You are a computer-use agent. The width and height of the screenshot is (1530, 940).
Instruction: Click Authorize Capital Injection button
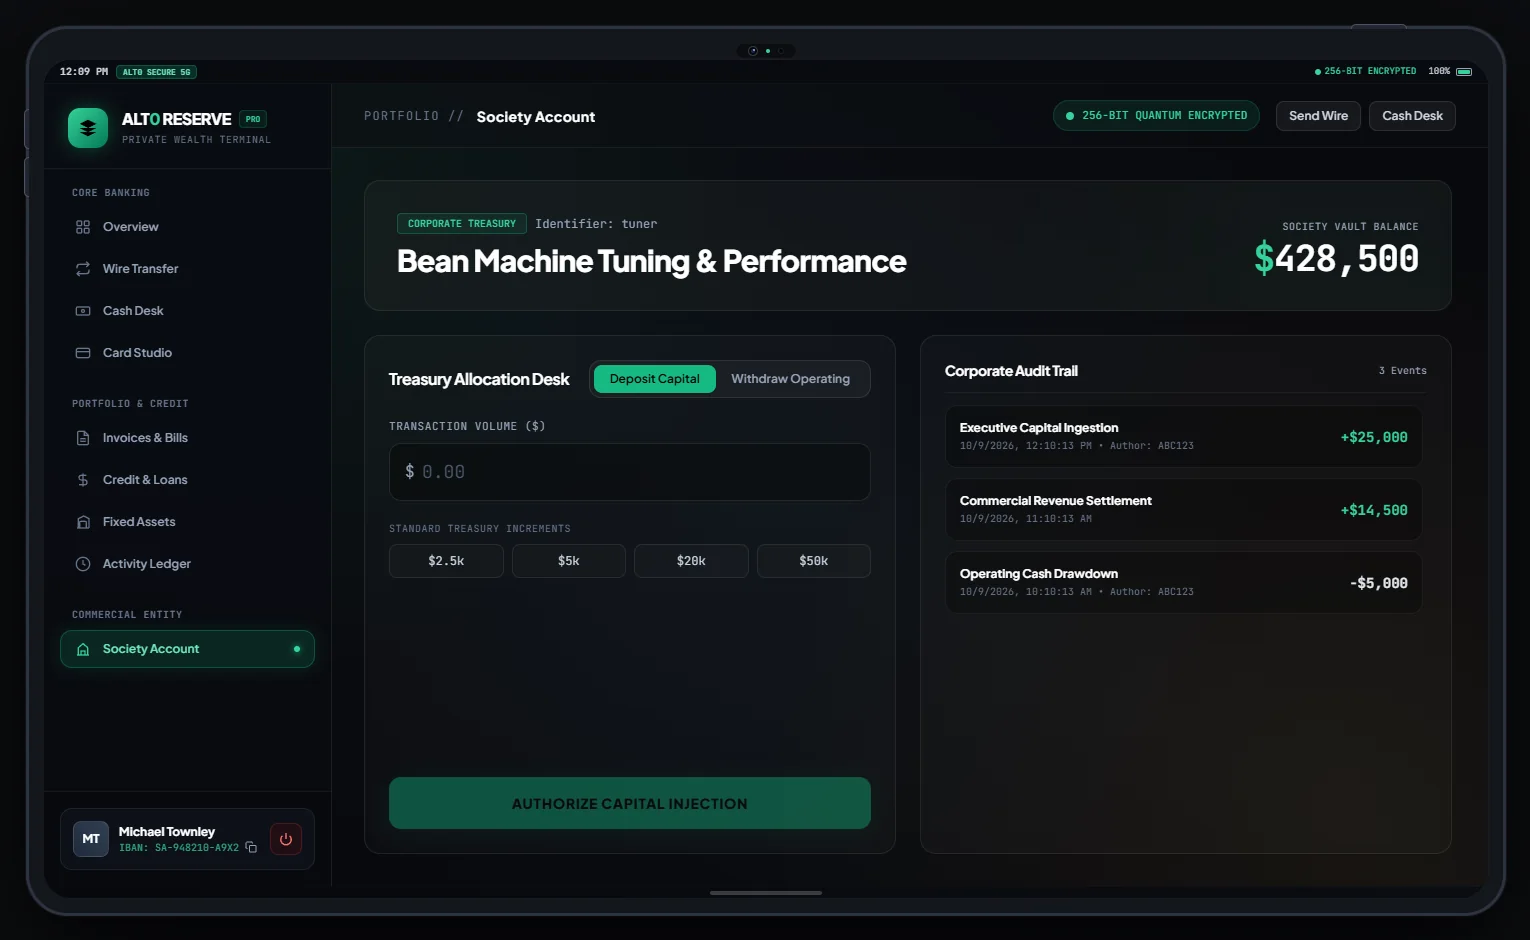pos(630,803)
